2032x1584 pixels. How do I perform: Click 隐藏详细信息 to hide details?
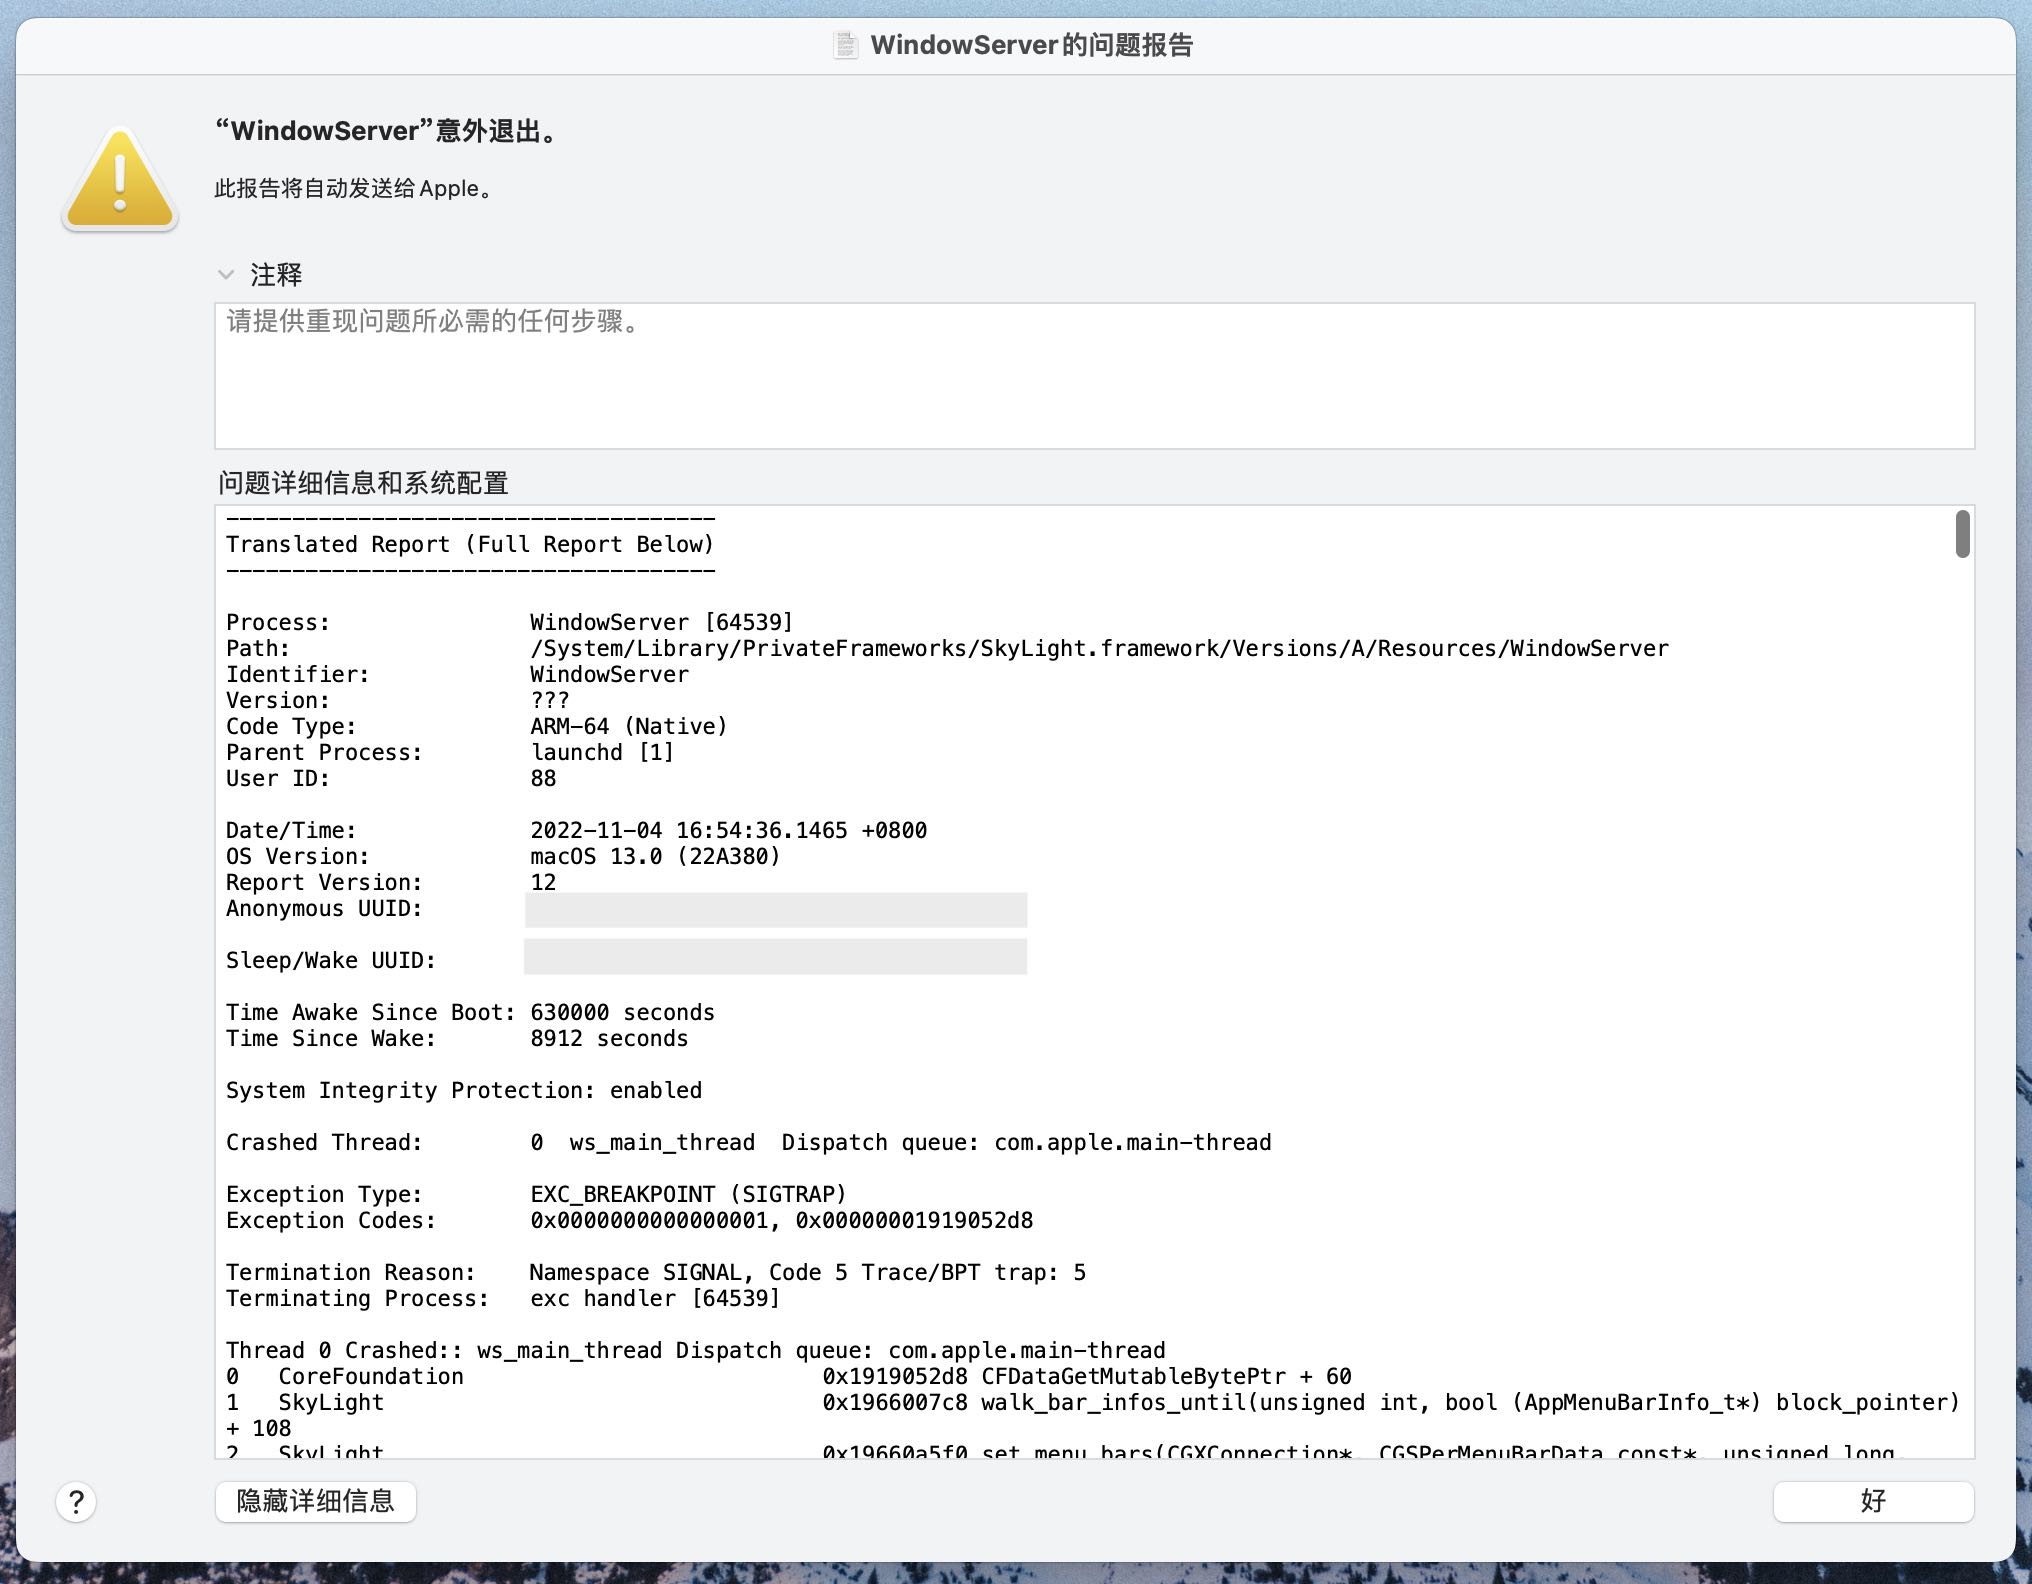[x=315, y=1501]
